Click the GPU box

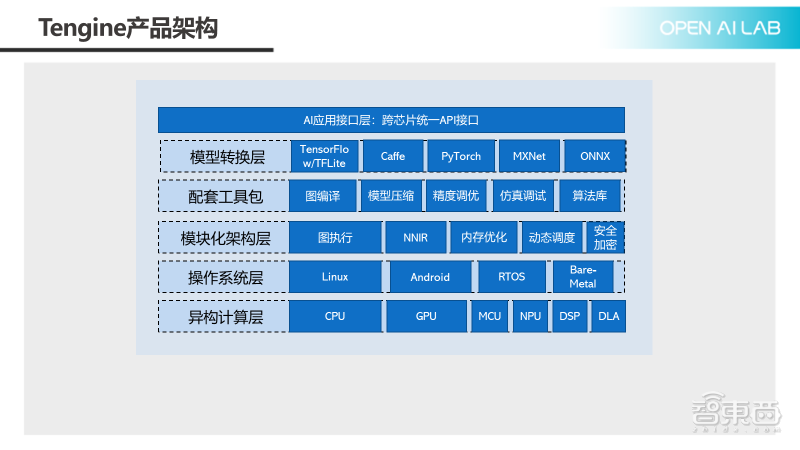427,317
